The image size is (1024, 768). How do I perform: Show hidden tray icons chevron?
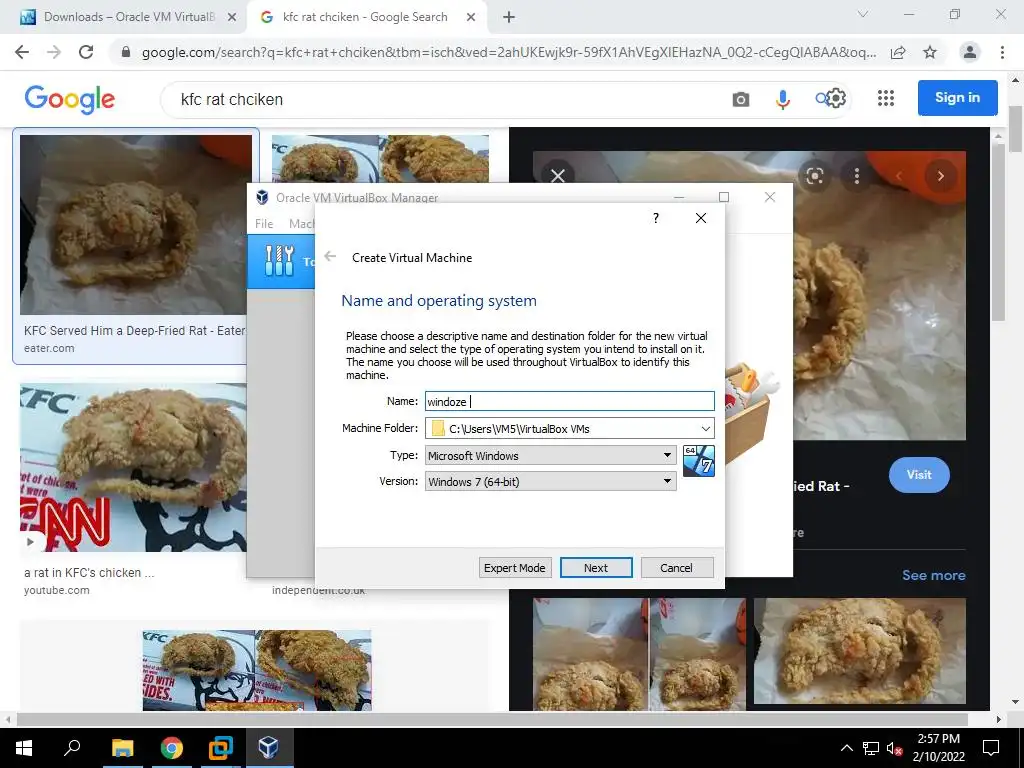pyautogui.click(x=846, y=748)
